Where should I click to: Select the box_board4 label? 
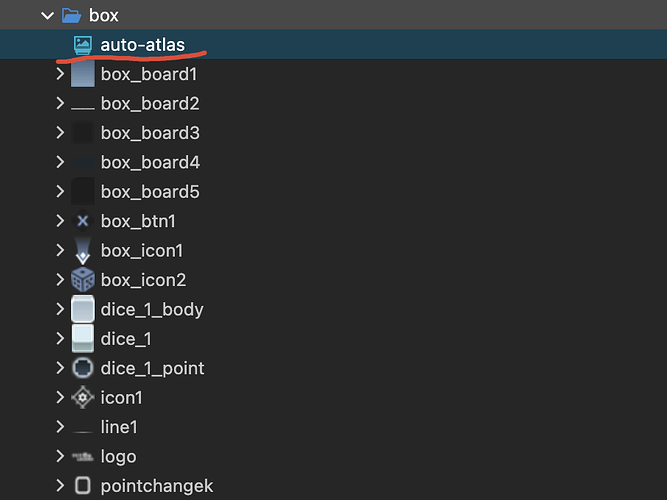pyautogui.click(x=150, y=162)
